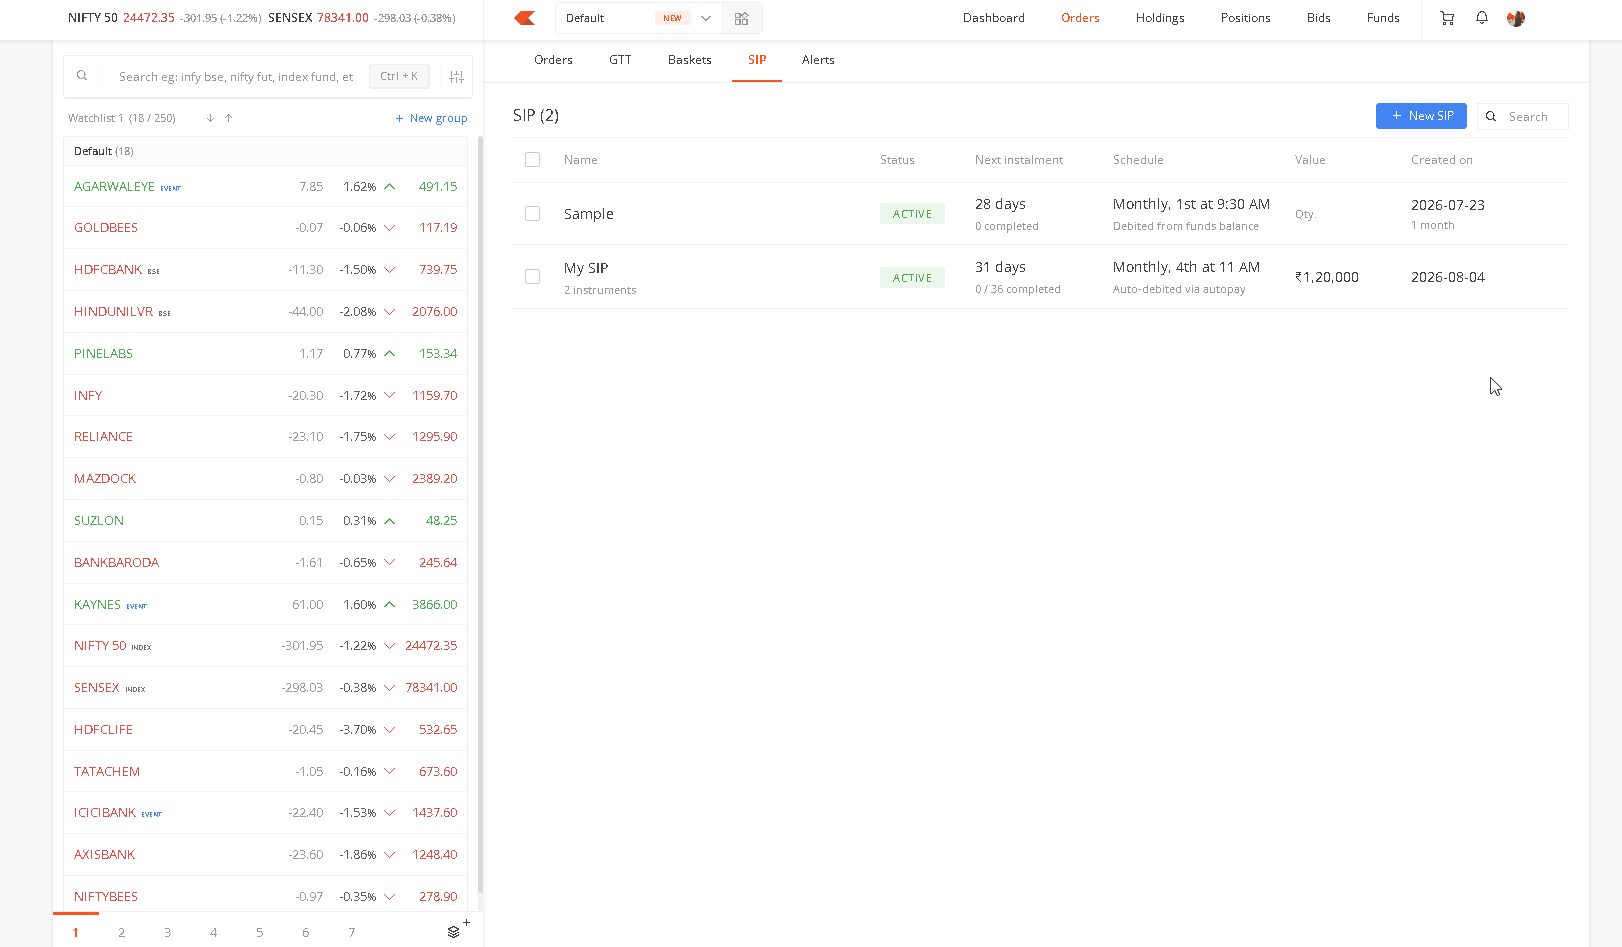Open the Default marketwatch dropdown
Viewport: 1622px width, 947px height.
pos(638,18)
